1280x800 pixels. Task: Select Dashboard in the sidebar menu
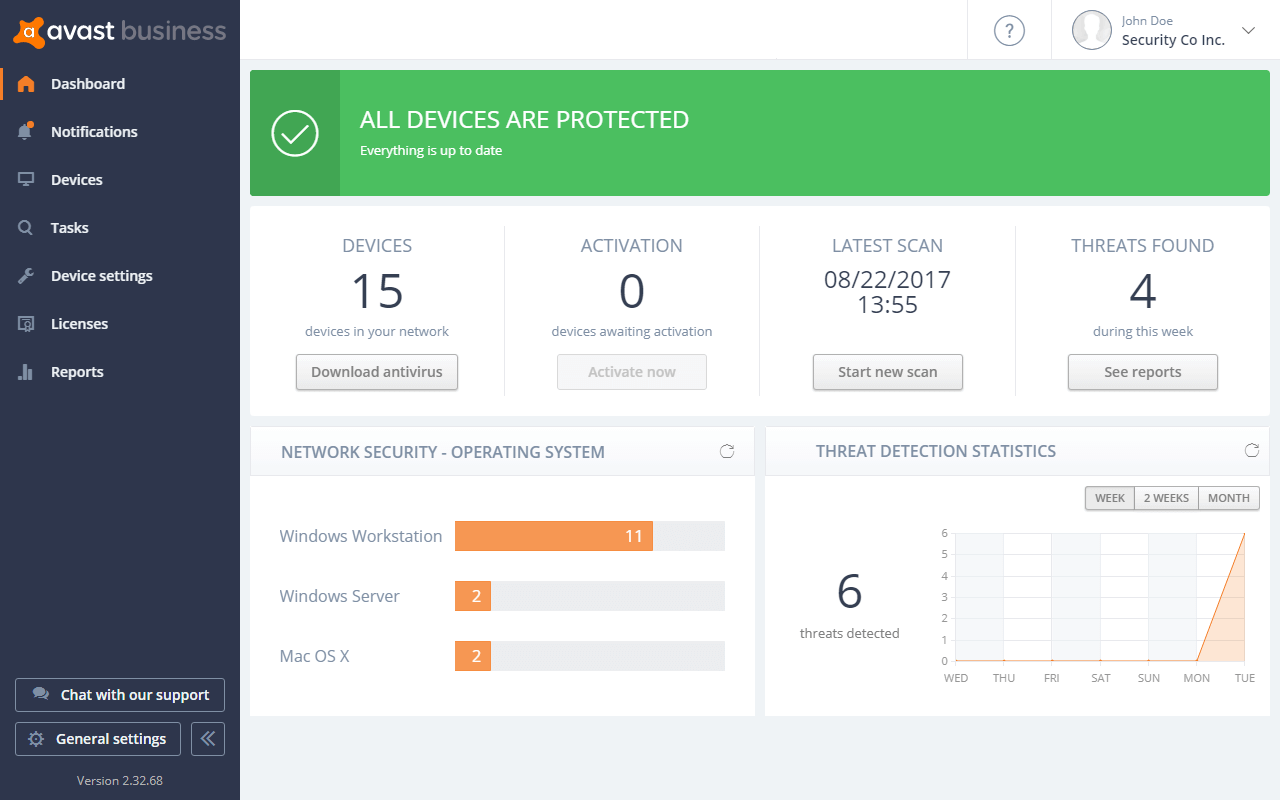[88, 83]
